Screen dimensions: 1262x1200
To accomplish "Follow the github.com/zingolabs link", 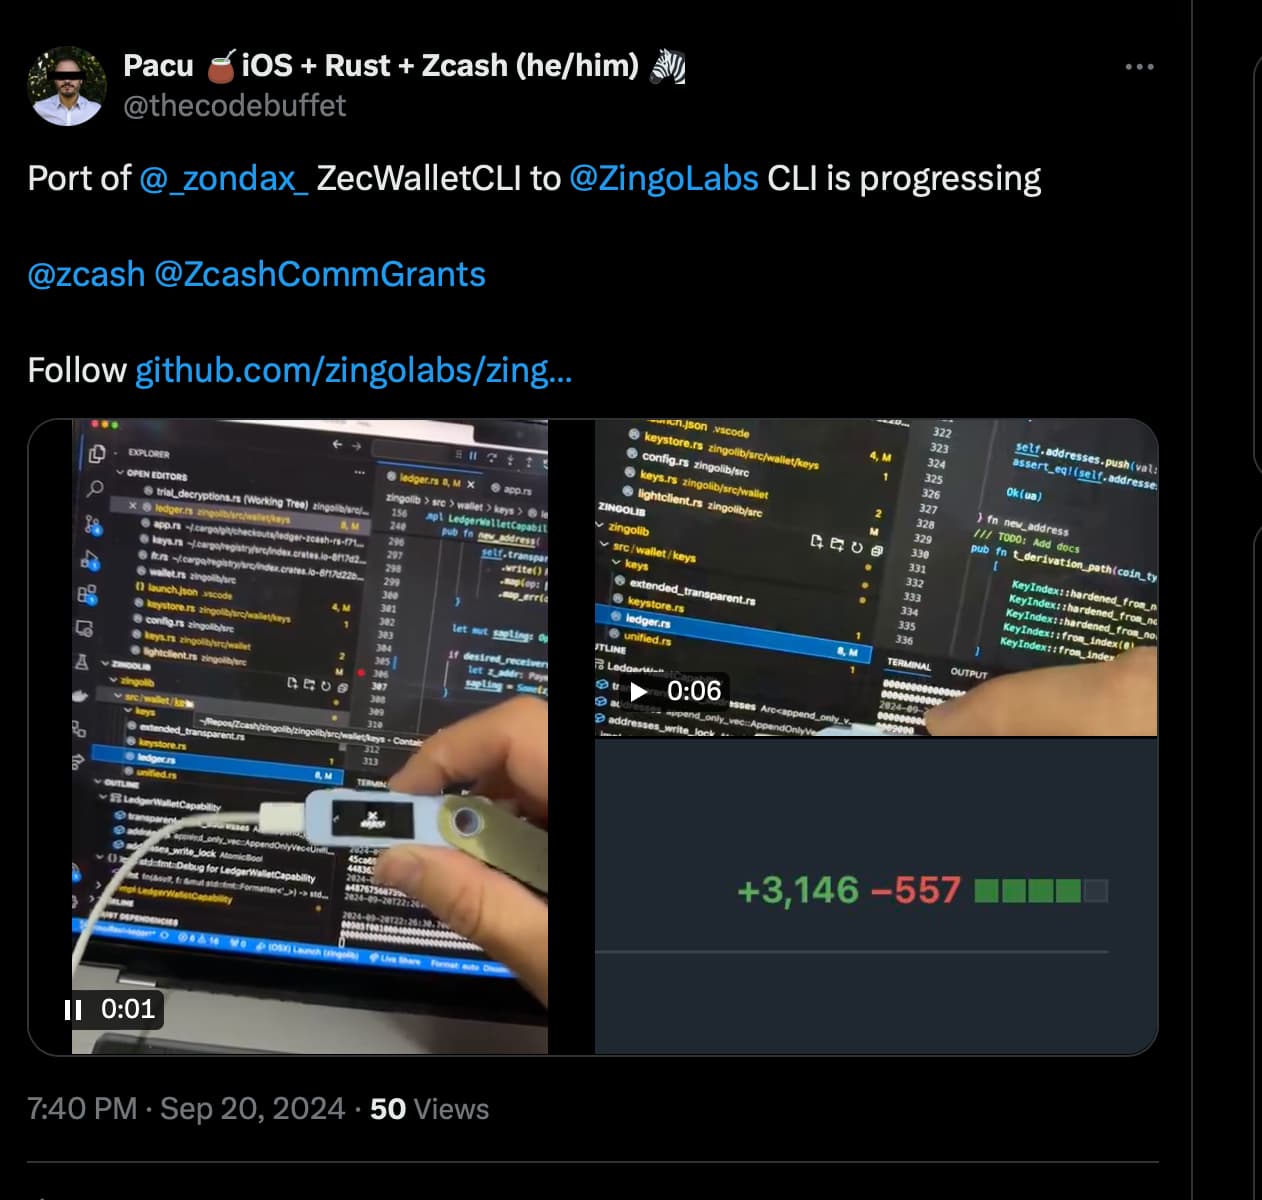I will click(353, 371).
